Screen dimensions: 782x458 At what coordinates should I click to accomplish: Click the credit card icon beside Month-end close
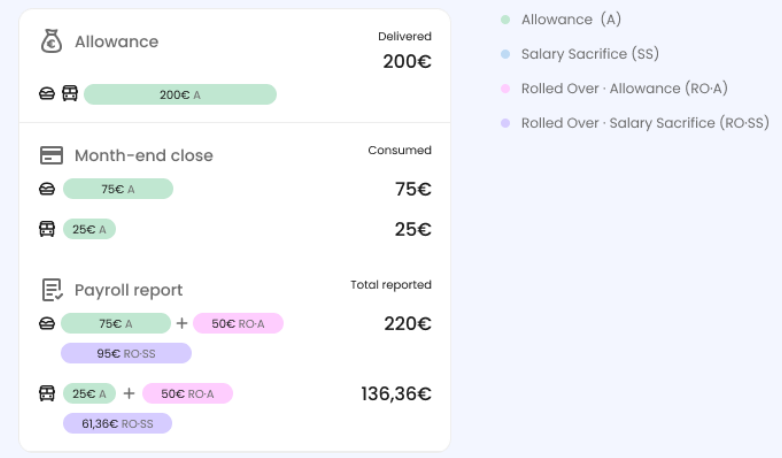(51, 155)
